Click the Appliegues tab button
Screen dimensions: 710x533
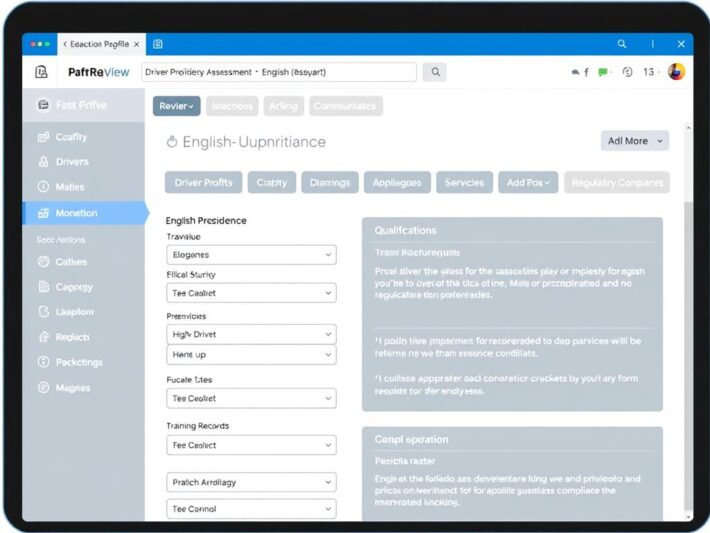tap(397, 182)
